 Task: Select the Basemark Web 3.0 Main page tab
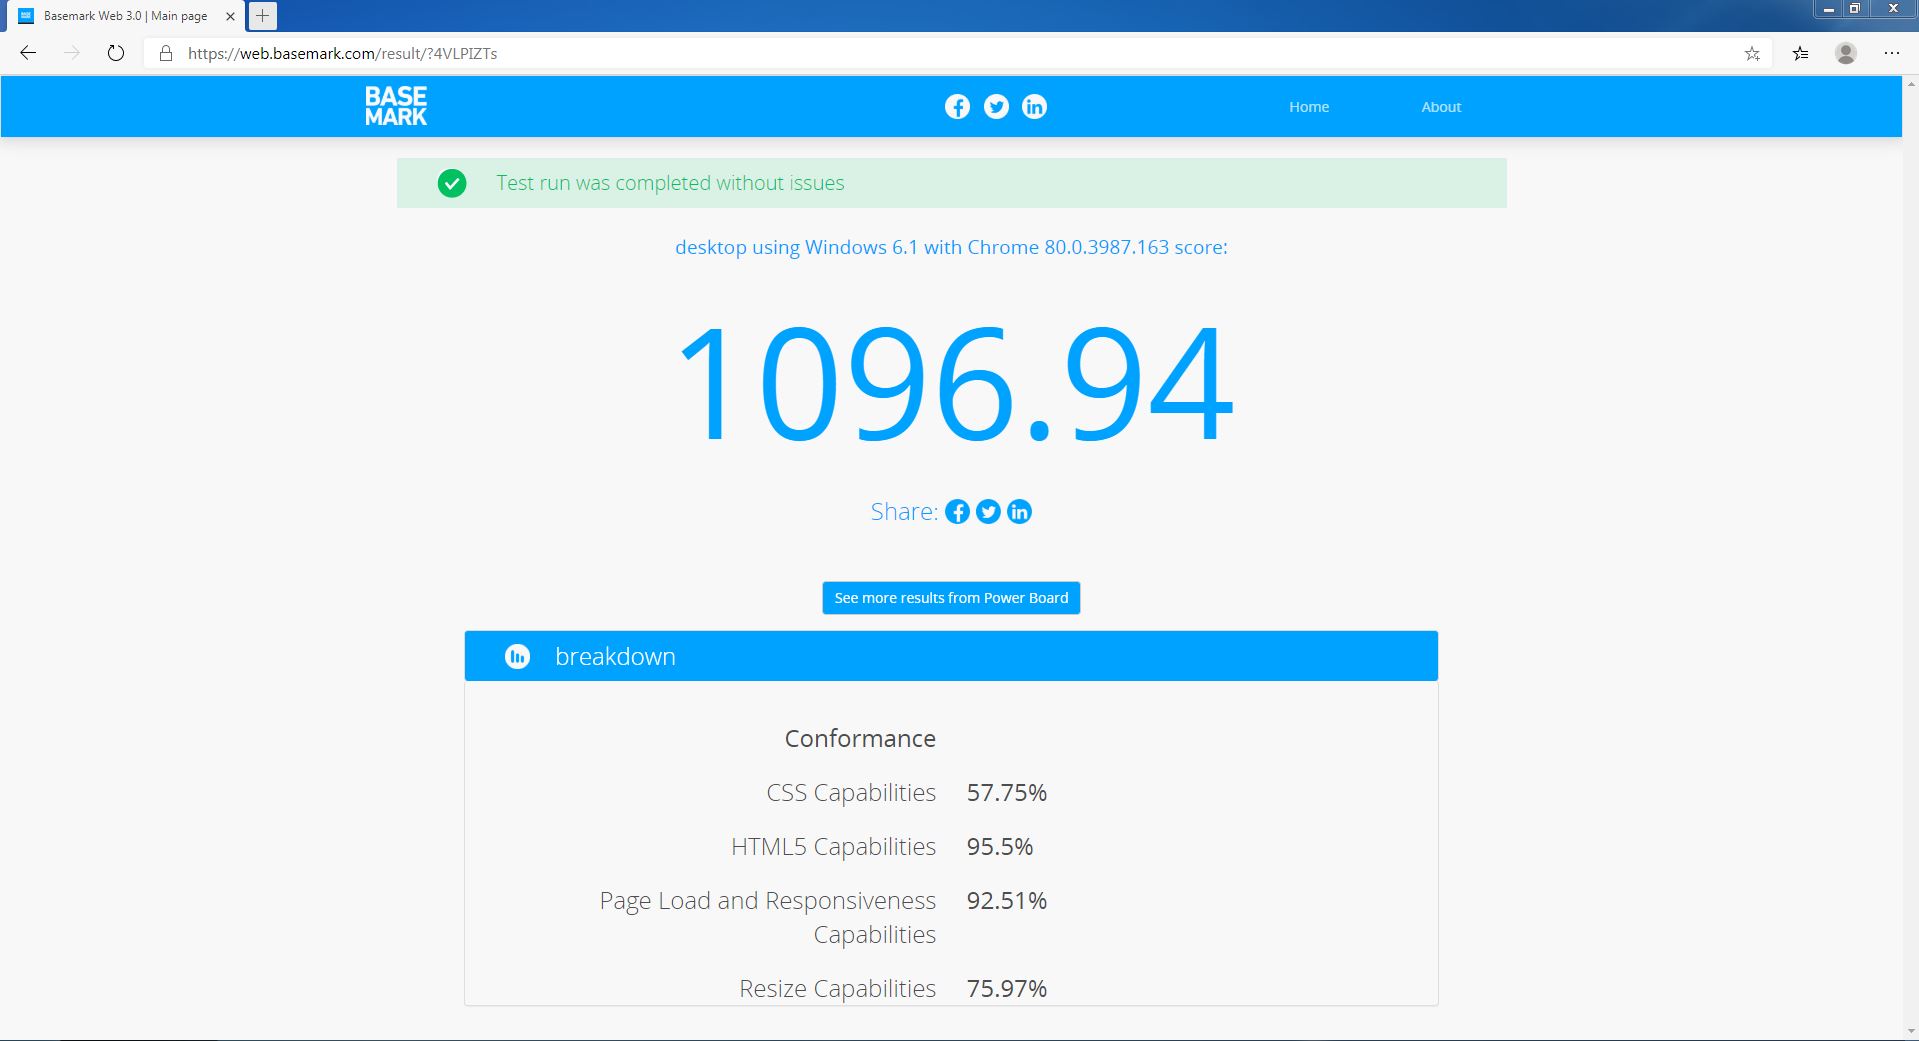[x=127, y=16]
